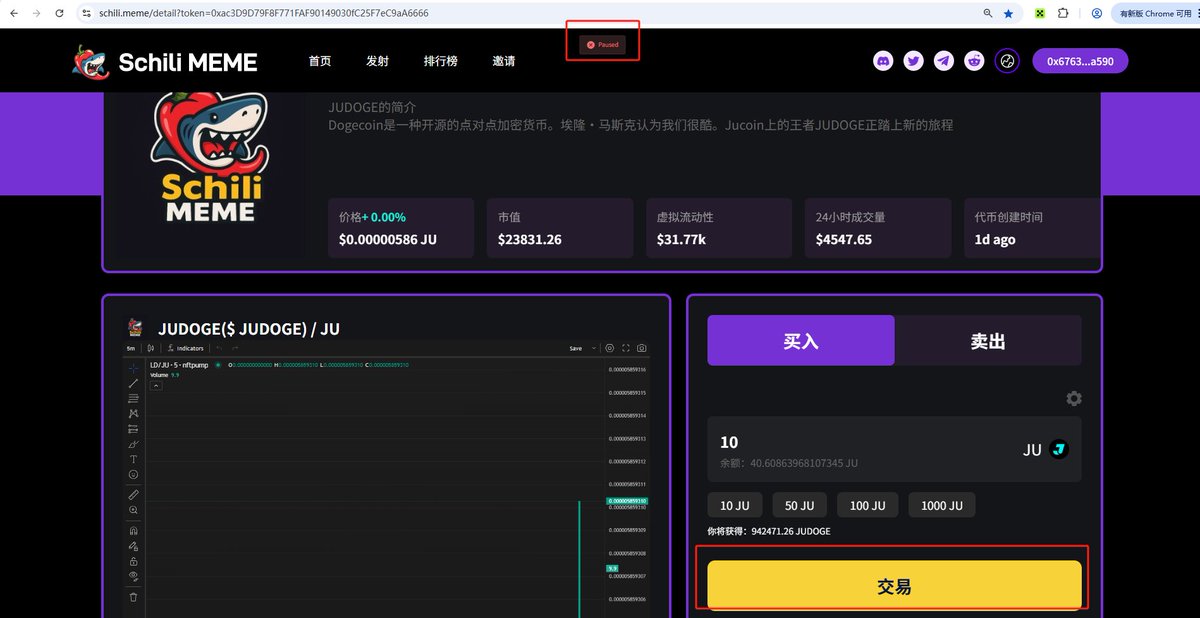Select the Fibonacci retracement tool
This screenshot has width=1200, height=618.
134,398
